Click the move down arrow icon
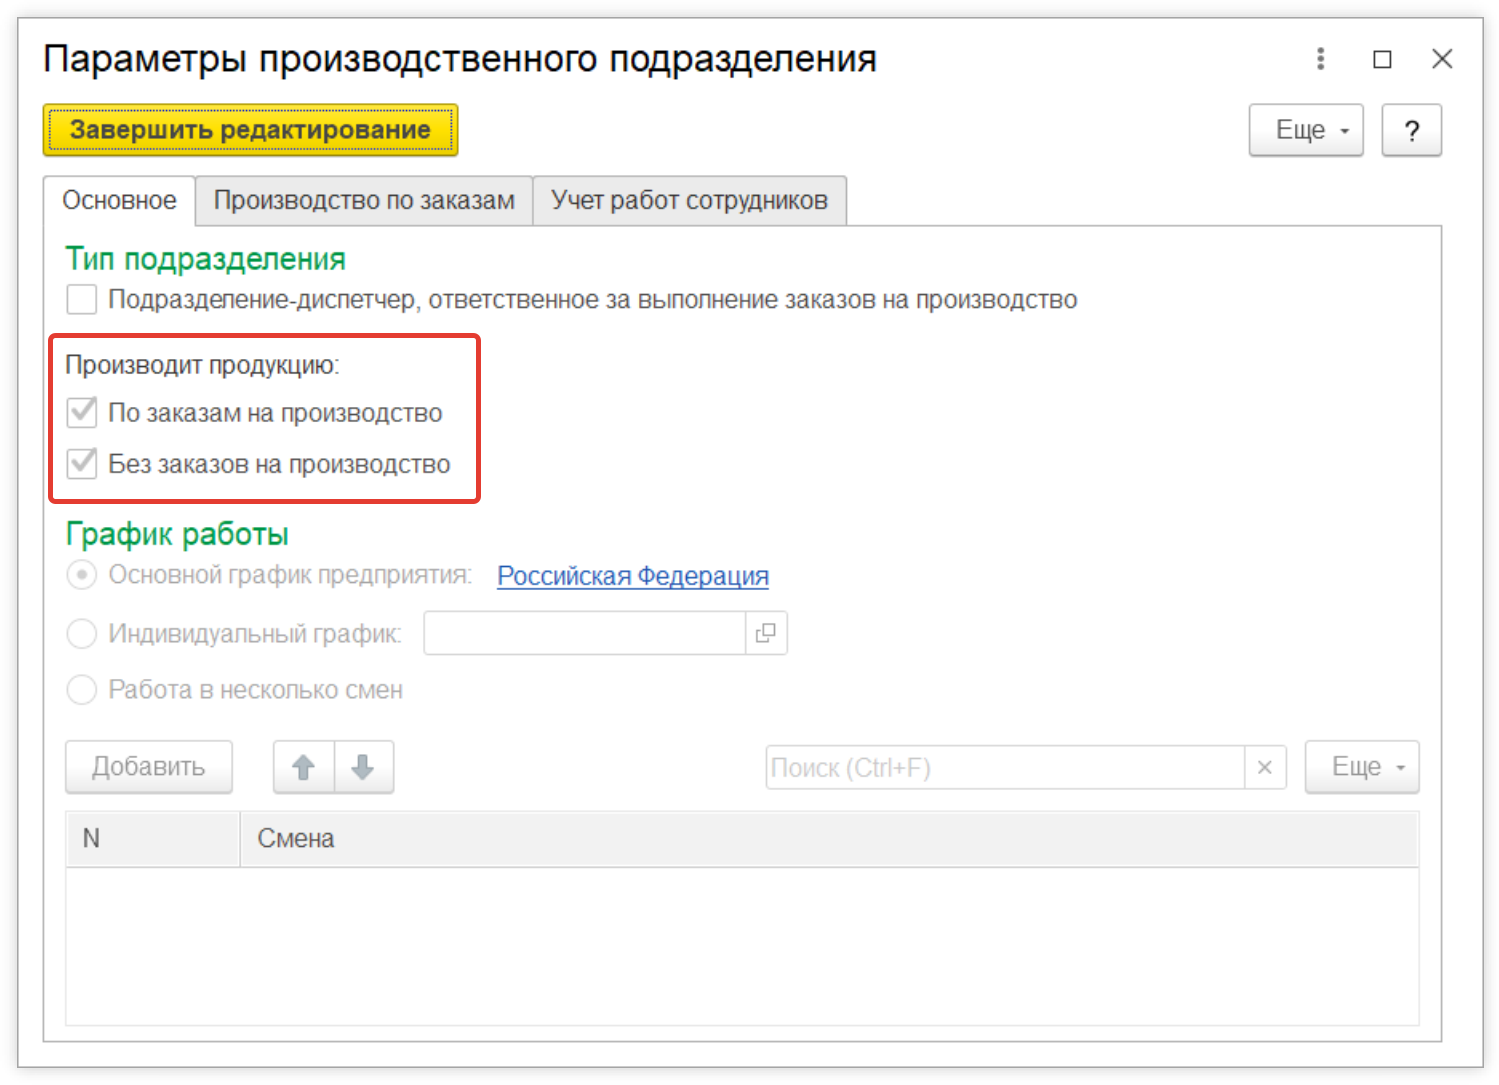 (364, 767)
